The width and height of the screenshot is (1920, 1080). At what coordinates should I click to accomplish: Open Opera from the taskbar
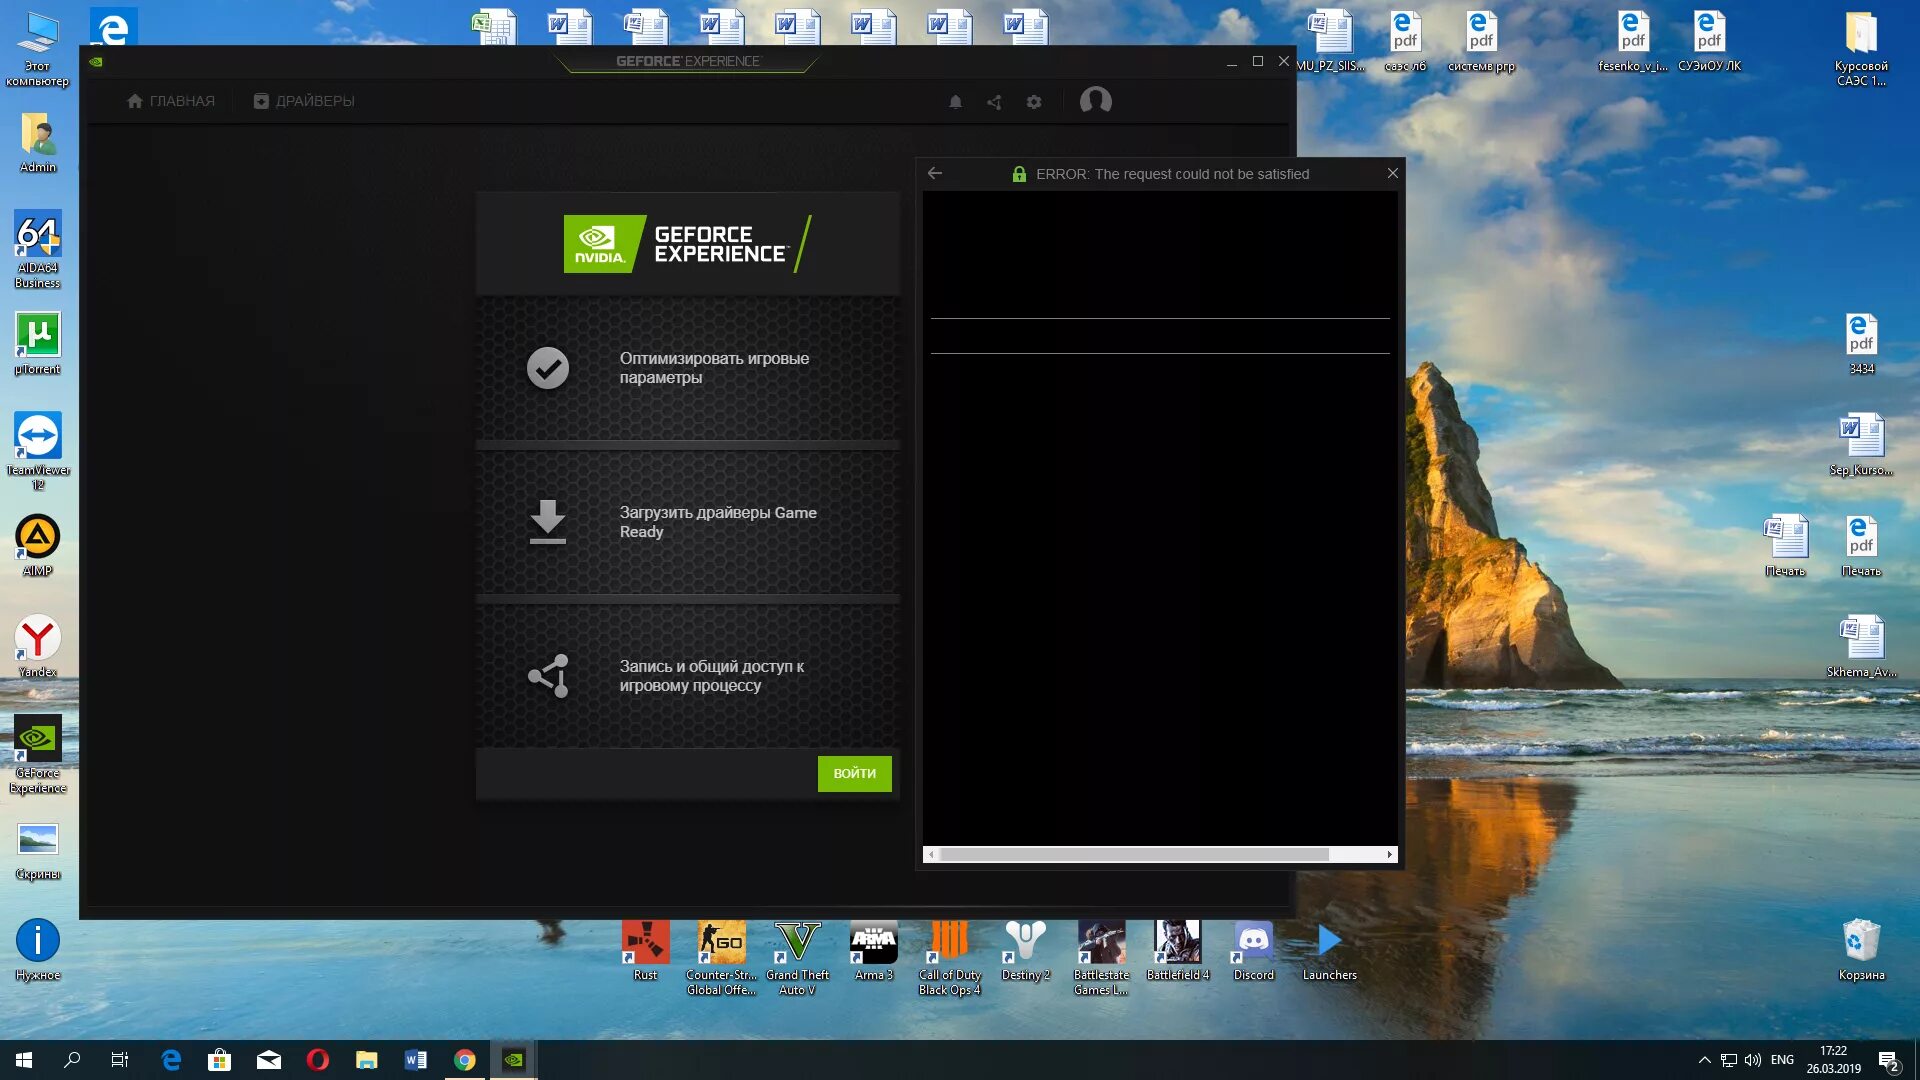(317, 1060)
